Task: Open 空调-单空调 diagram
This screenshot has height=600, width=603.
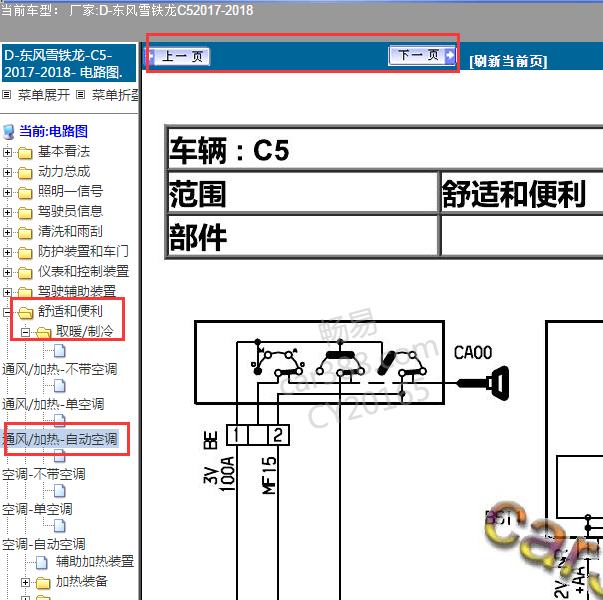Action: [37, 509]
